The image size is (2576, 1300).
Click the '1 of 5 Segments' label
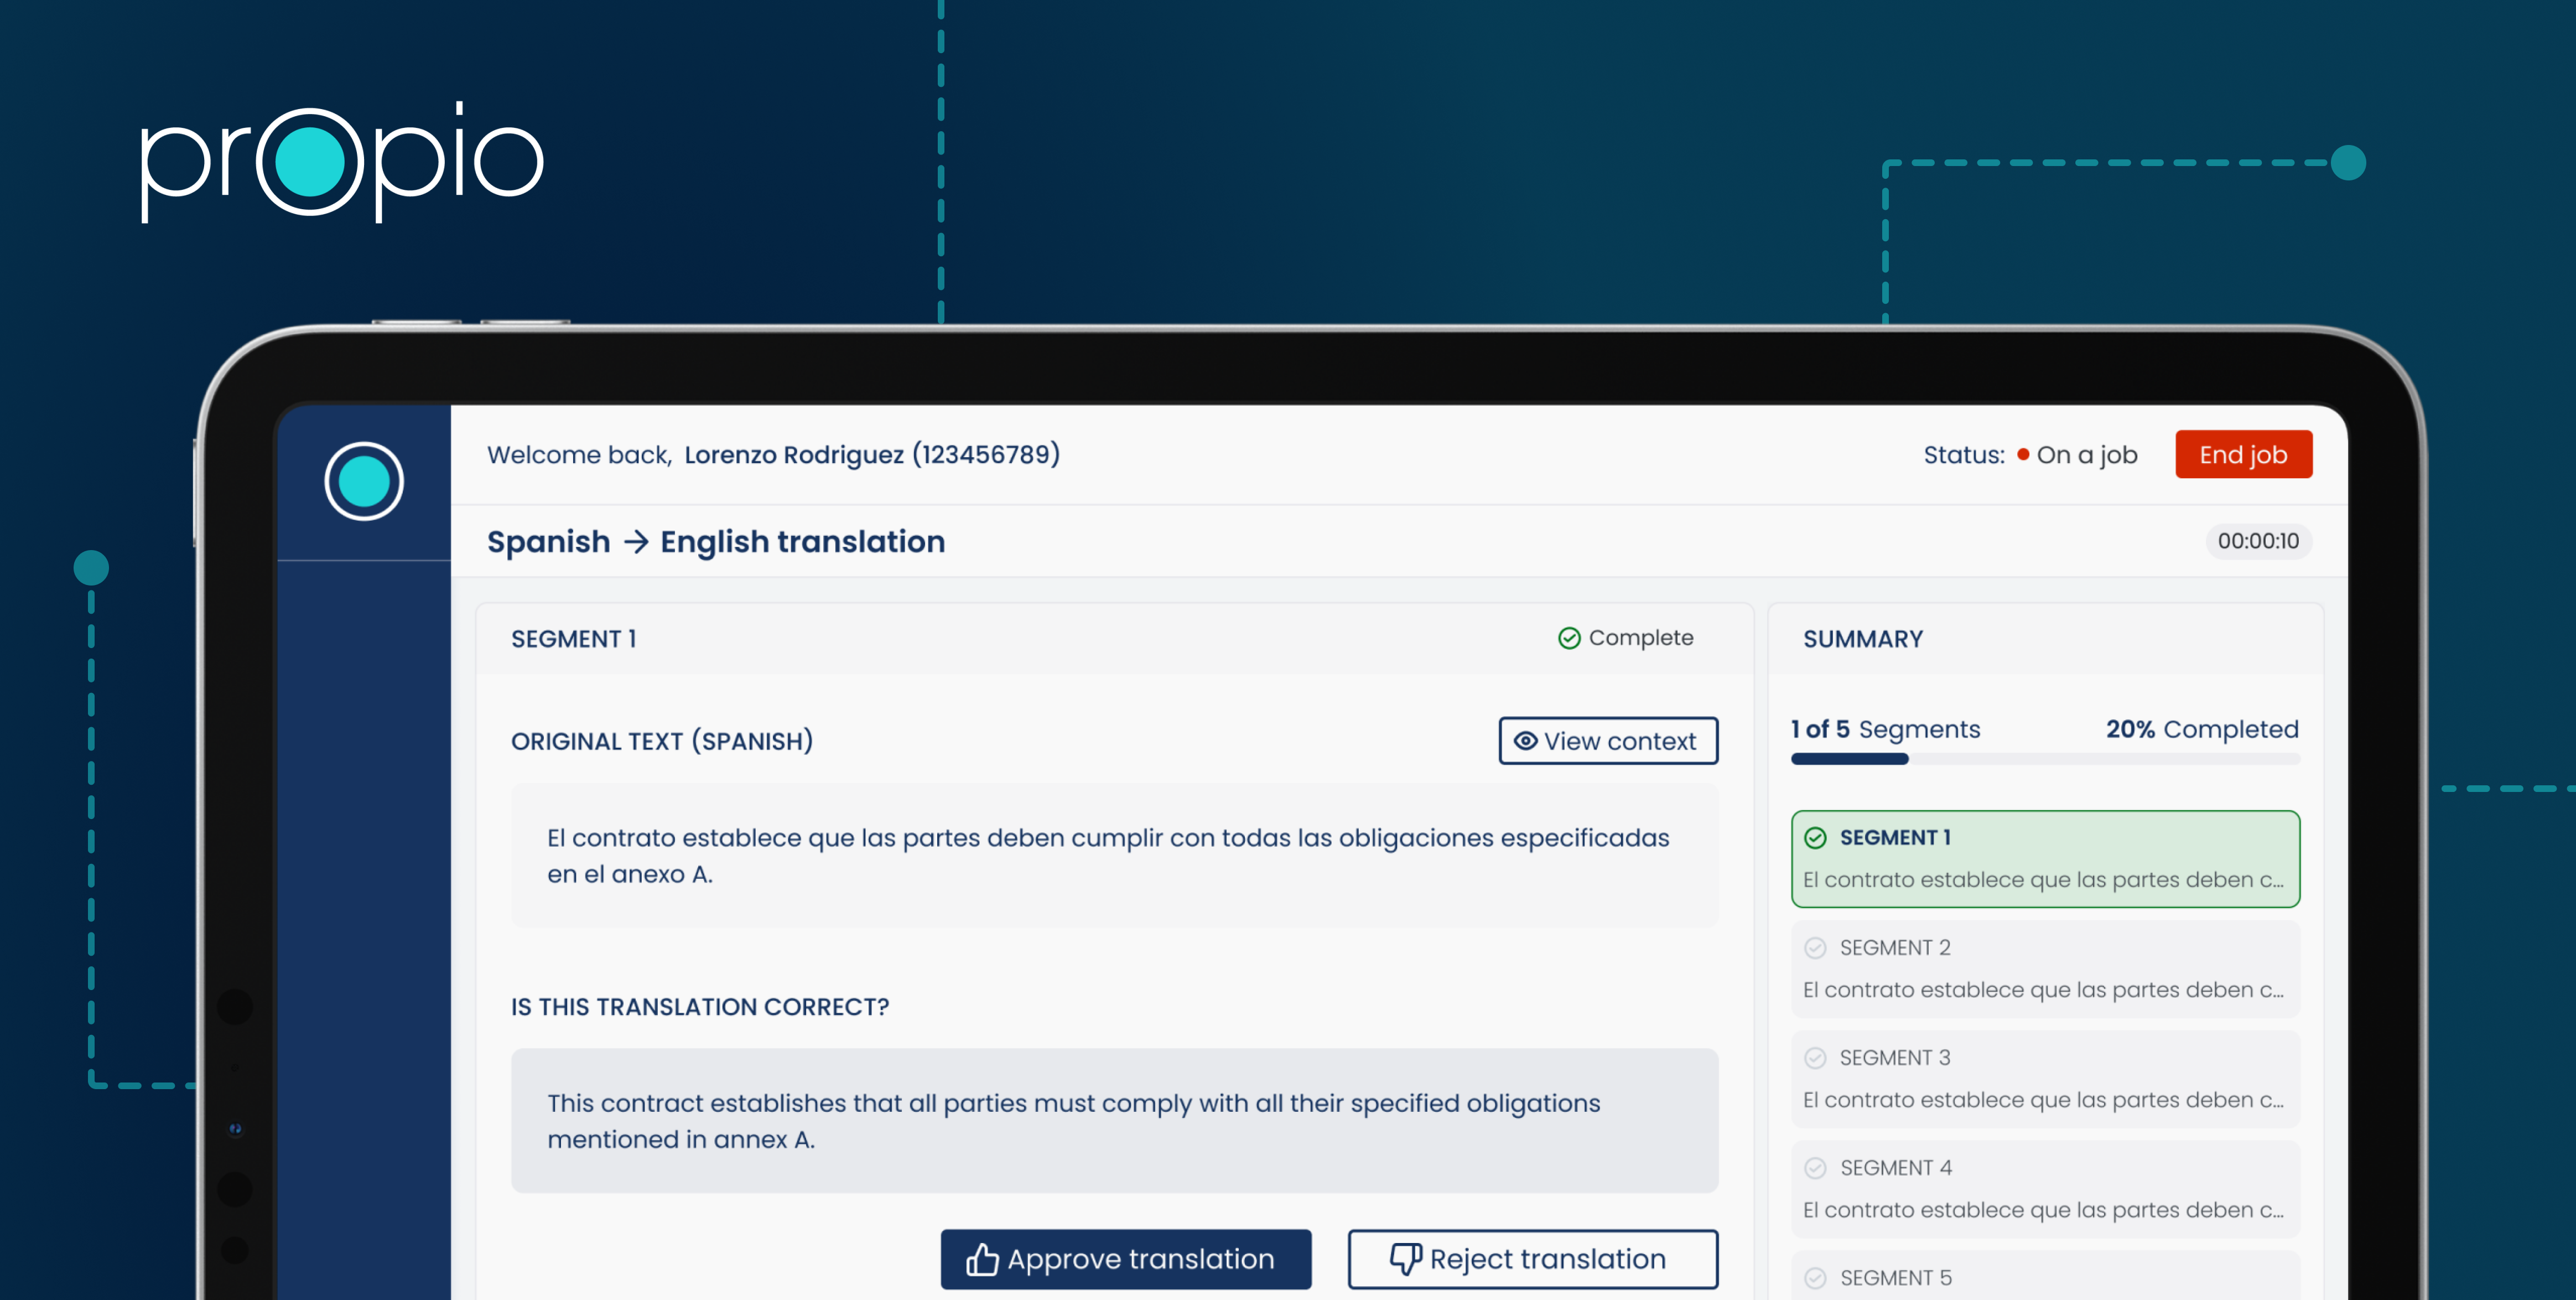click(x=1885, y=729)
